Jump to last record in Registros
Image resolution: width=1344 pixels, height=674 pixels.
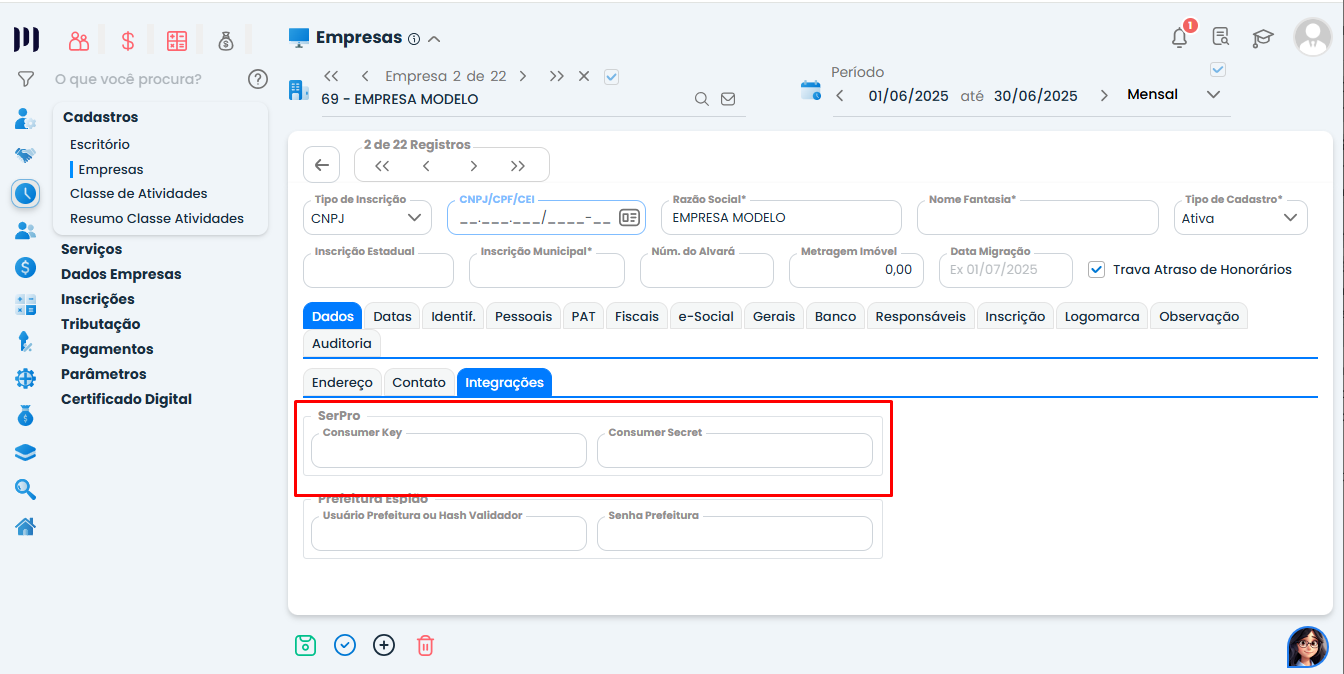518,166
